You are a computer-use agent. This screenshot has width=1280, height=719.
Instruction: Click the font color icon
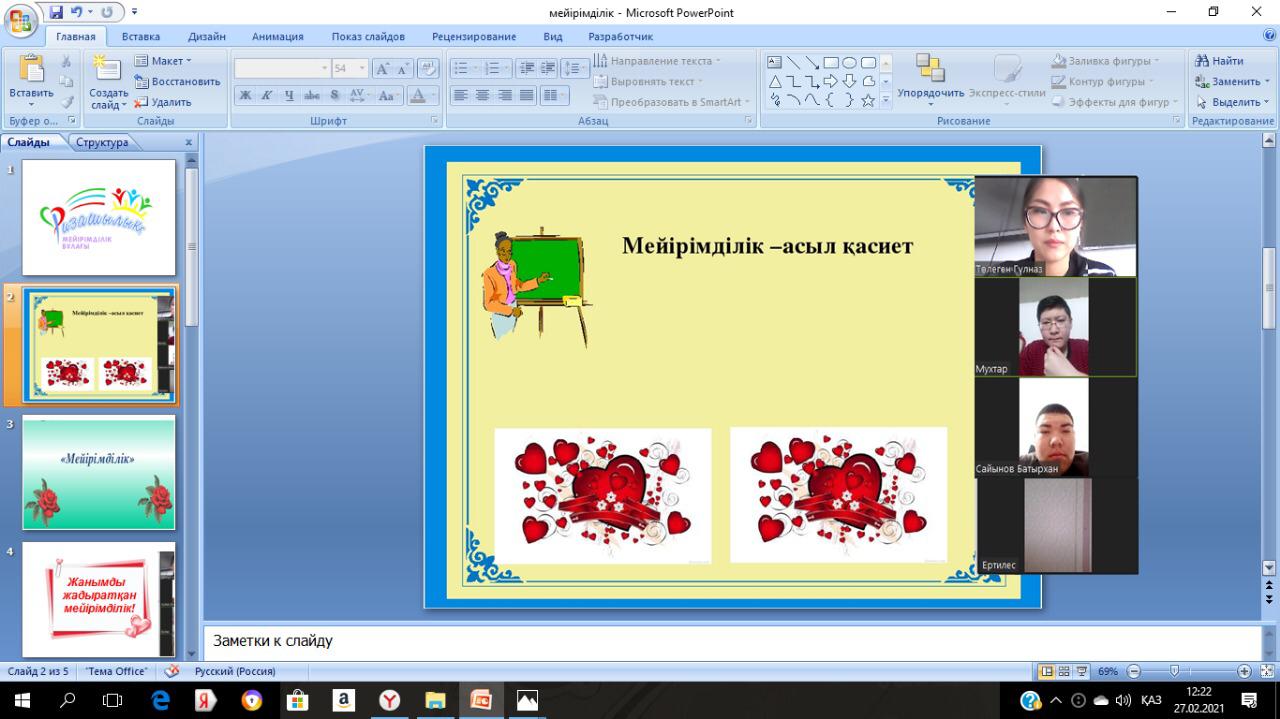coord(418,96)
